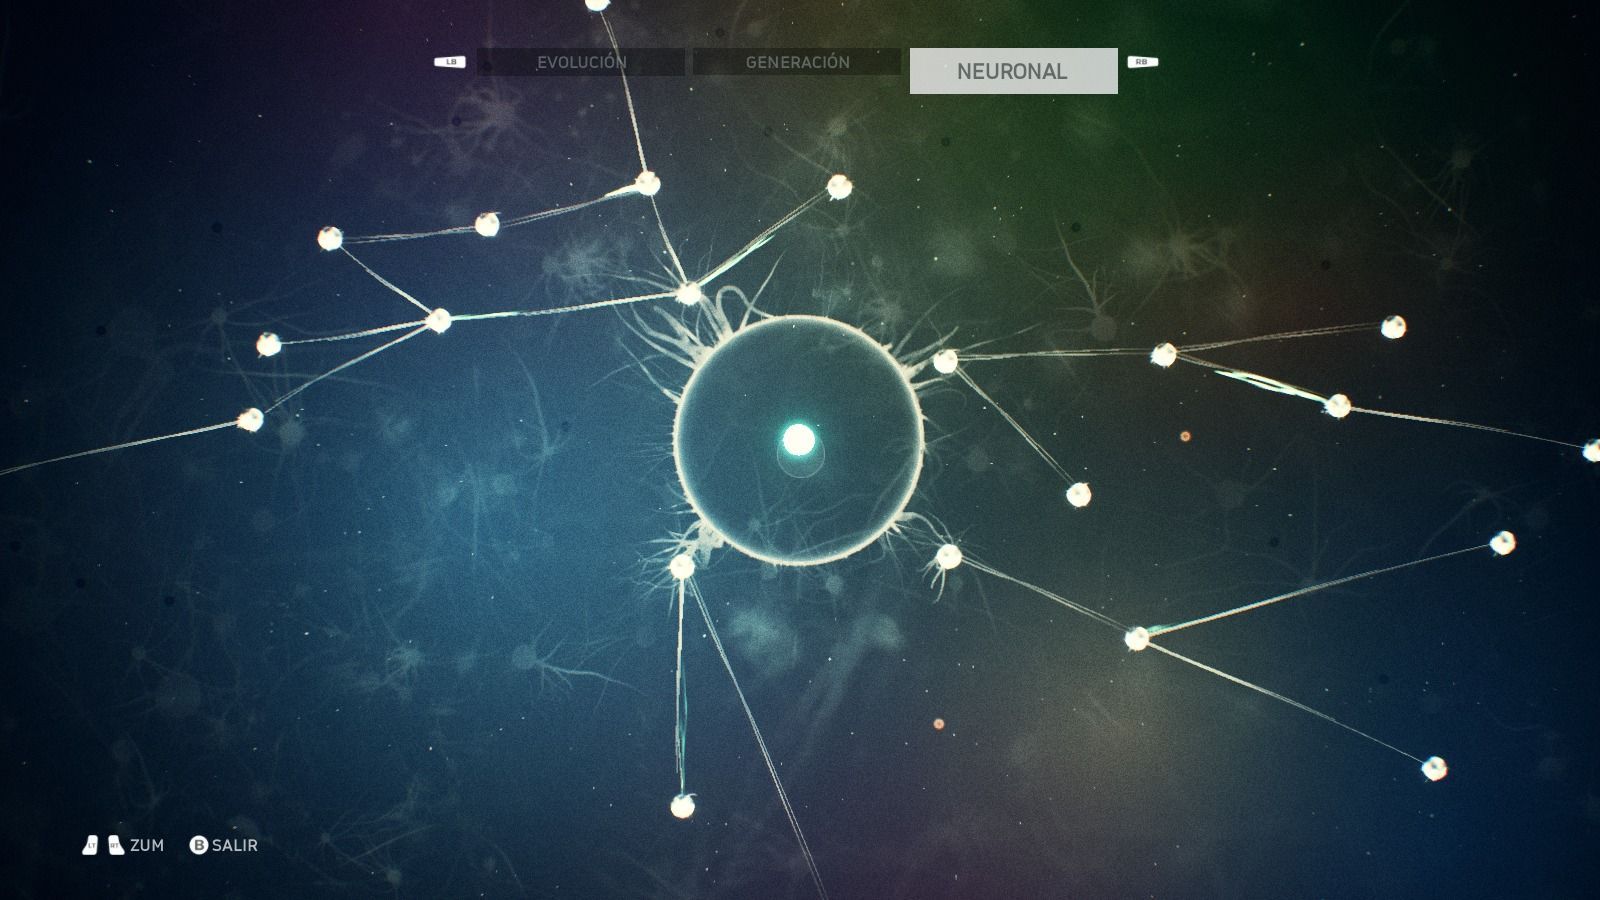
Task: Choose the neuron node touching the cell's lower-left edge
Action: point(682,567)
